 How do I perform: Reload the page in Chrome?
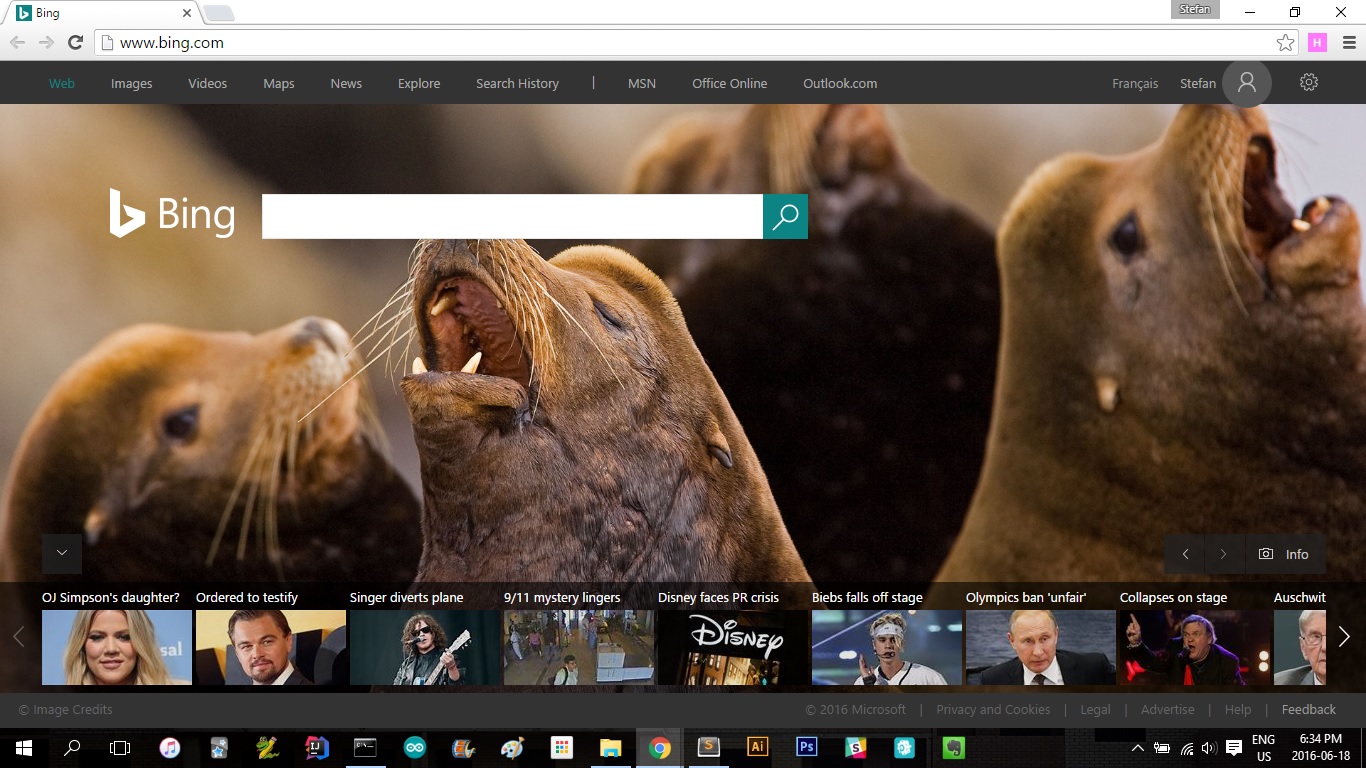(x=75, y=42)
